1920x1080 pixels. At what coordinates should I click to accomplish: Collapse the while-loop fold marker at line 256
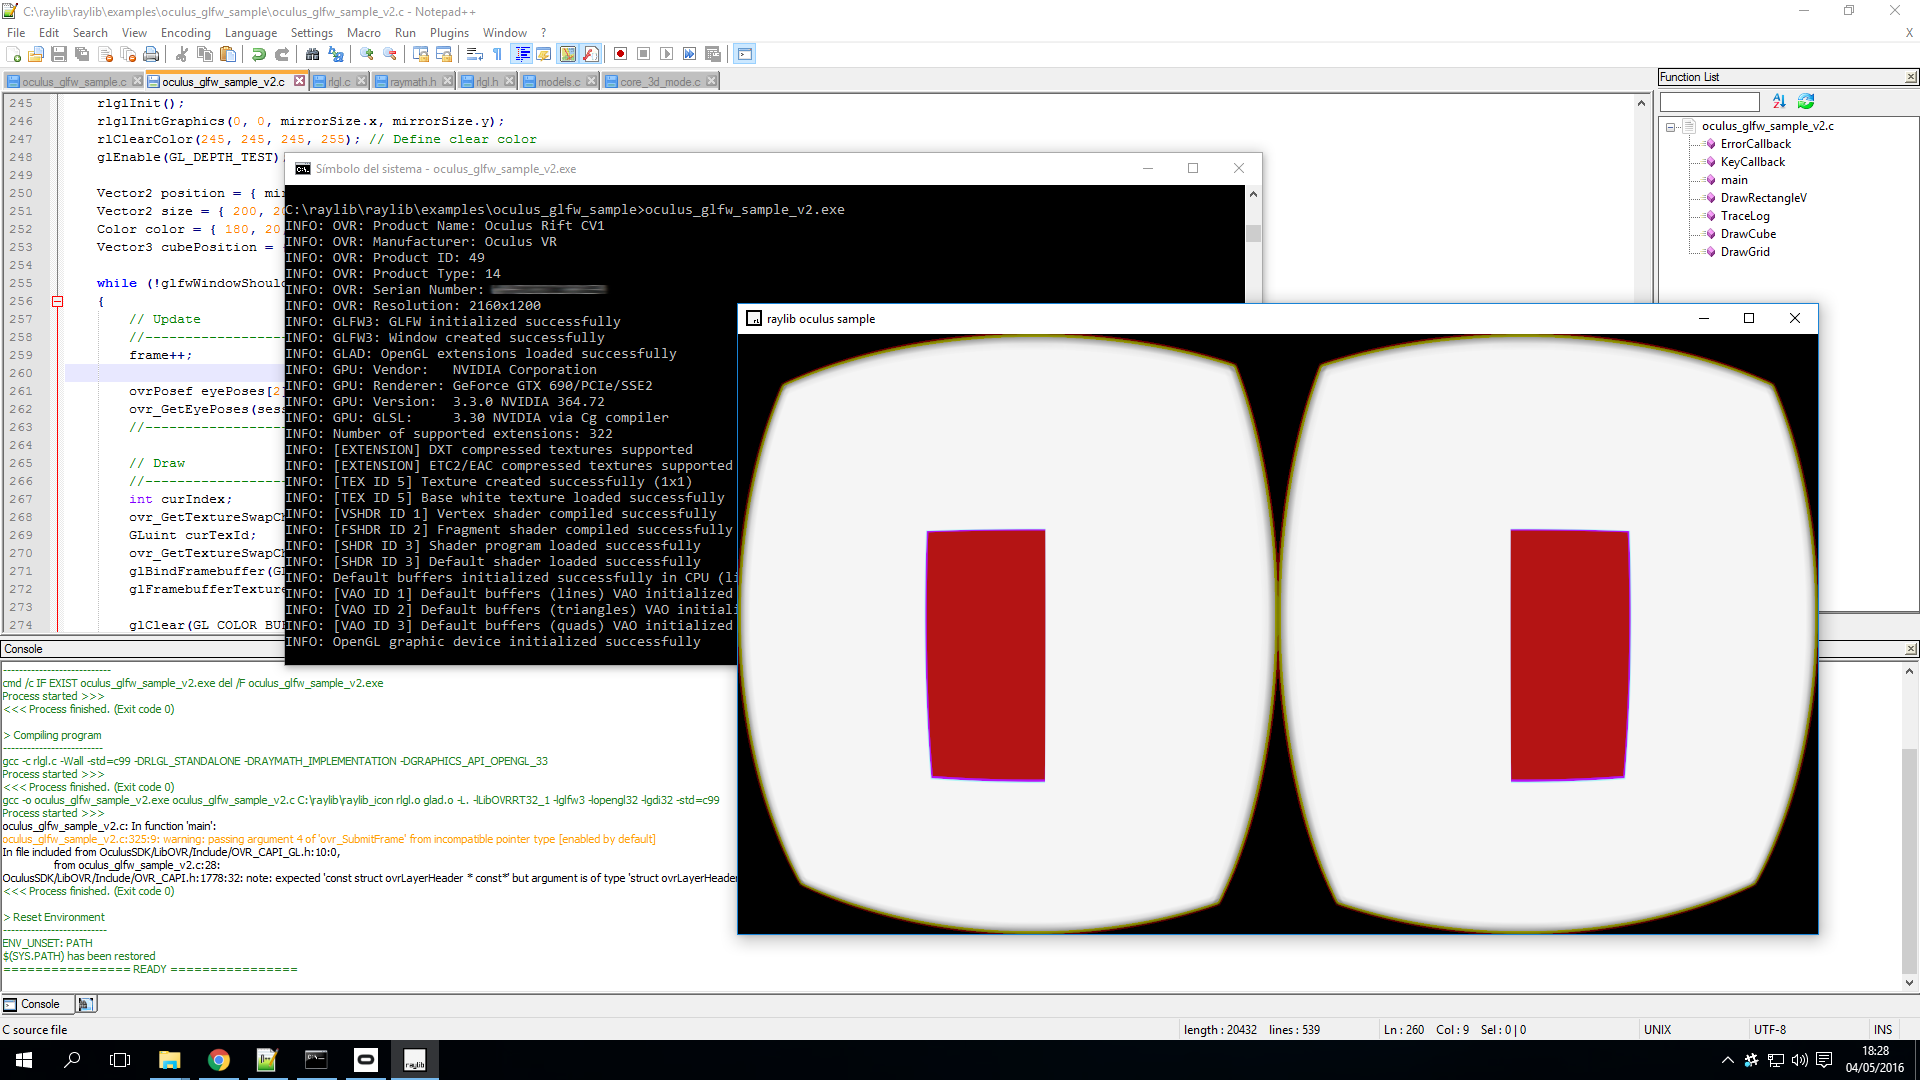click(x=58, y=301)
